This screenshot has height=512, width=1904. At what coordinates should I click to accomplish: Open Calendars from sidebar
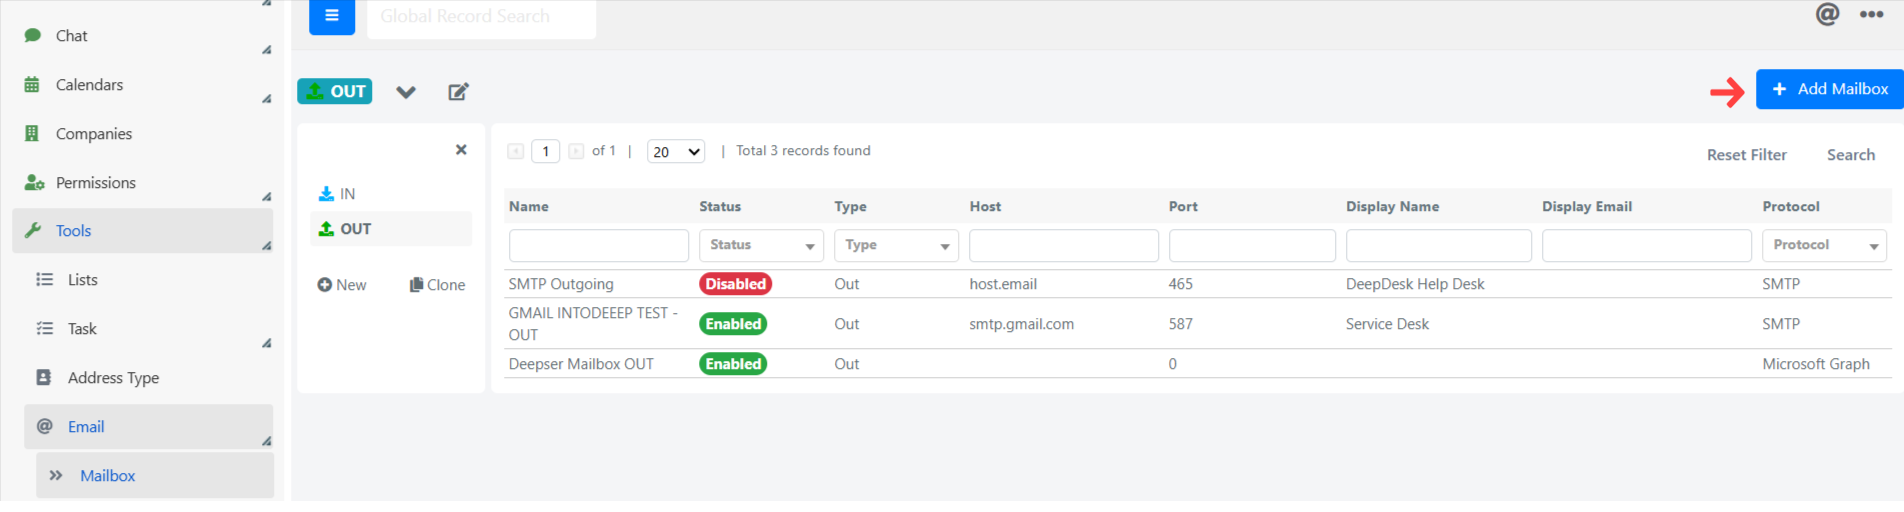coord(89,85)
